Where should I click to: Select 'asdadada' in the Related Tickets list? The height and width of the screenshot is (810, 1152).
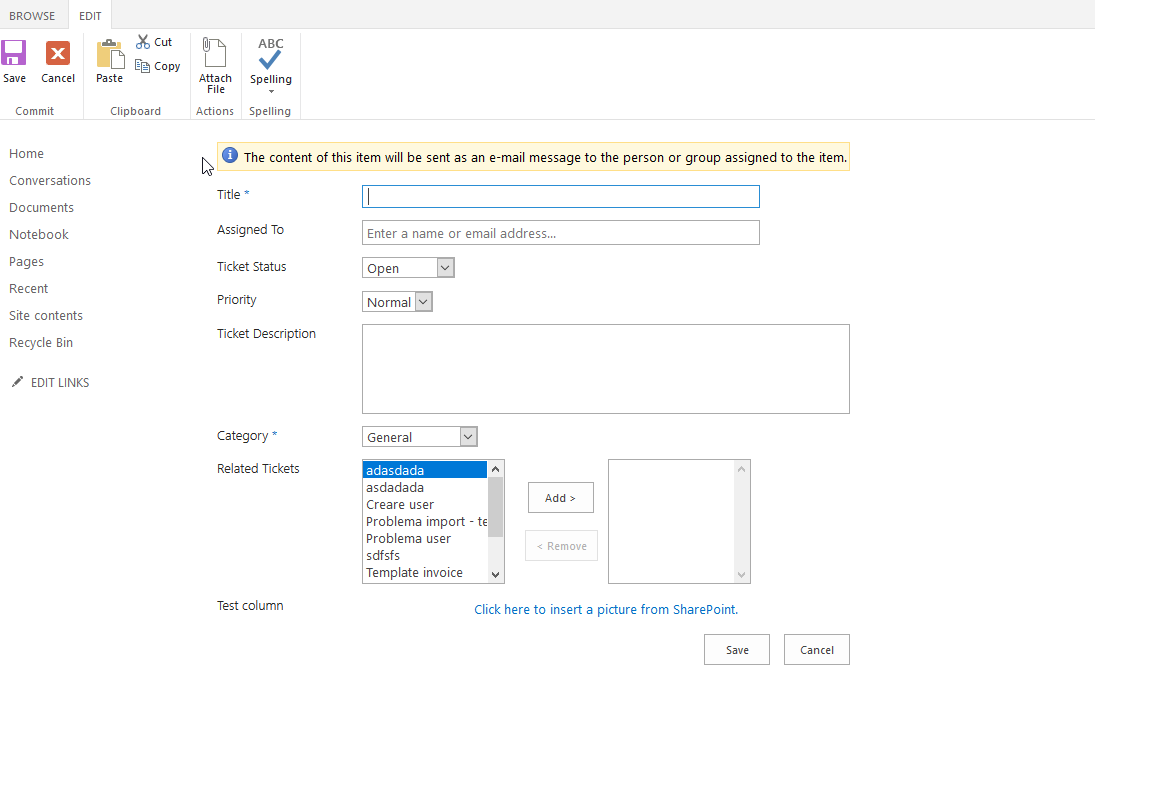pos(425,487)
